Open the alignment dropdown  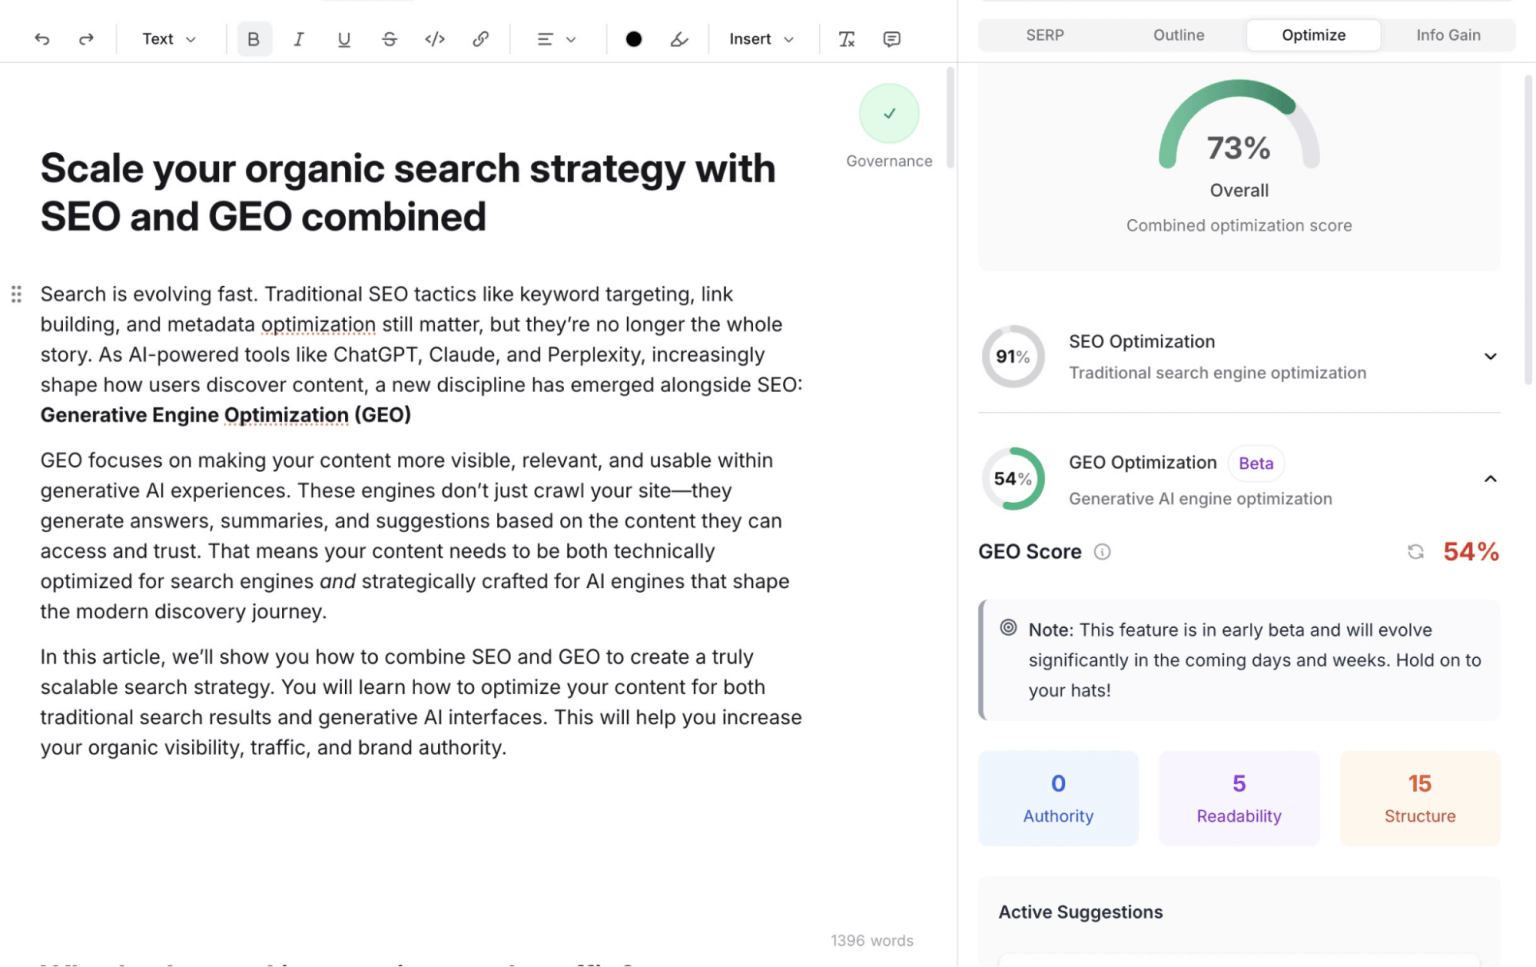click(x=555, y=38)
